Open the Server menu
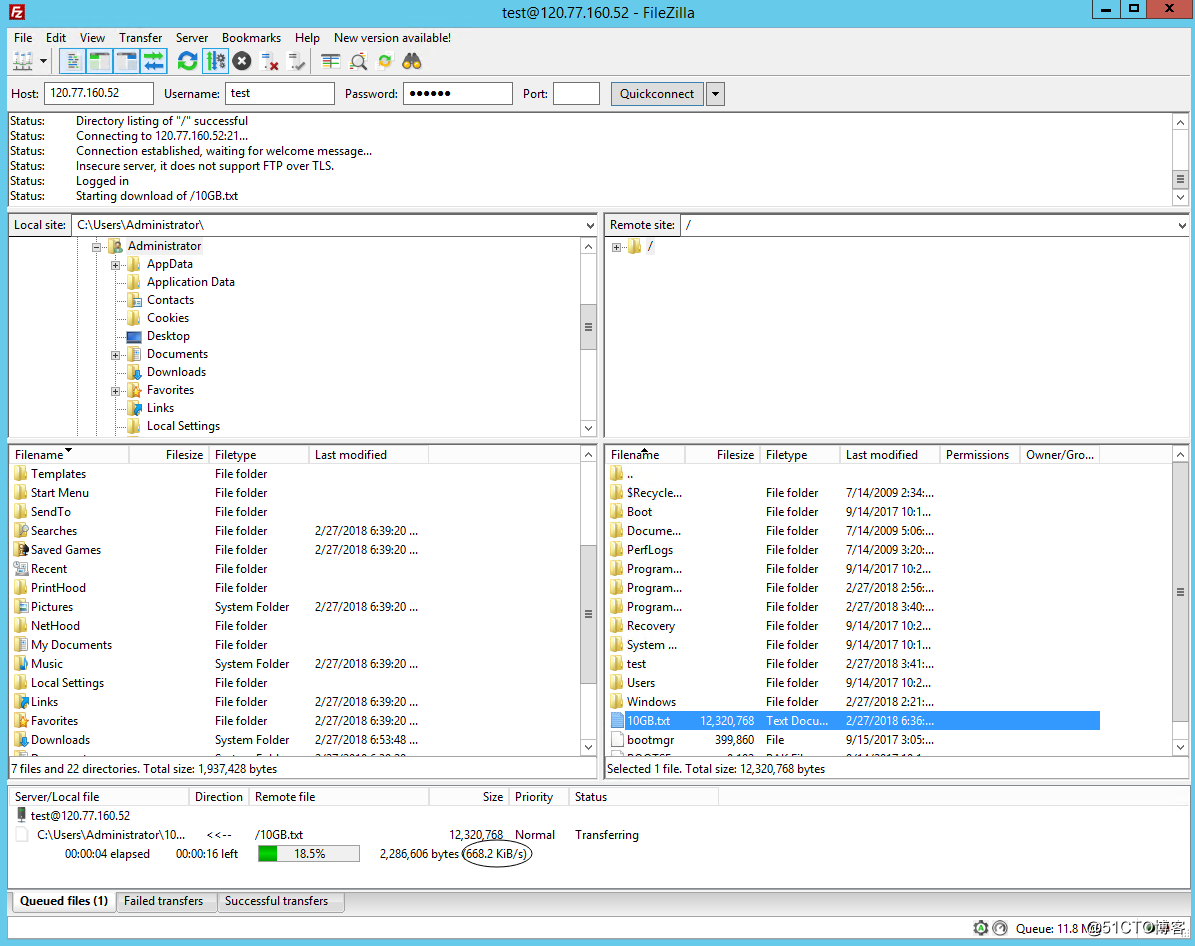Image resolution: width=1195 pixels, height=946 pixels. click(191, 37)
